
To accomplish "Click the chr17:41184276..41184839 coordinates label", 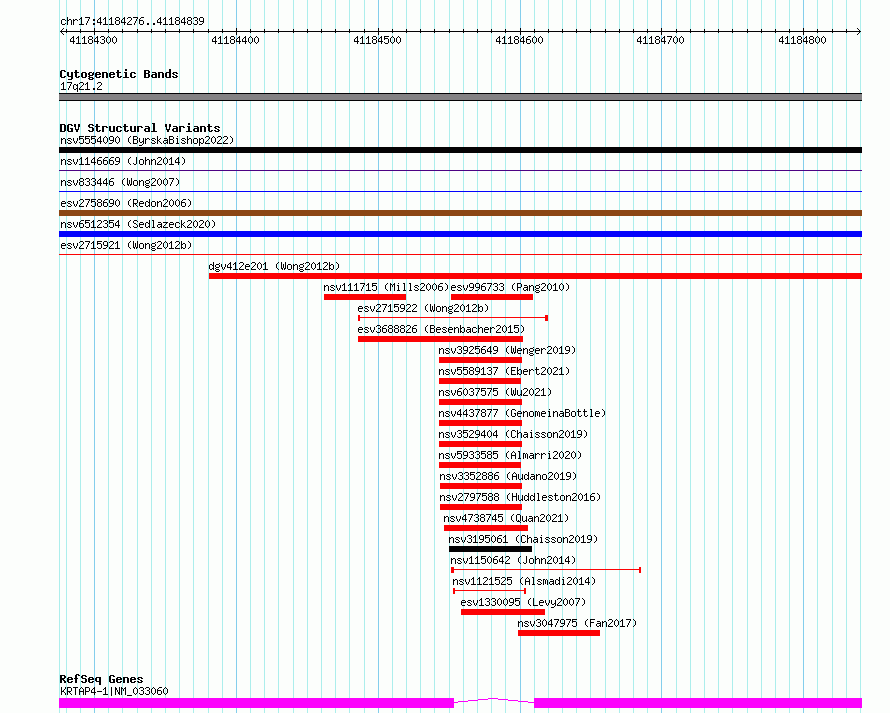I will [x=132, y=22].
